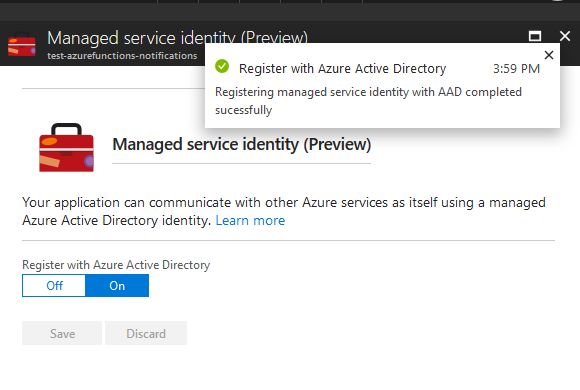The image size is (580, 390).
Task: Click the red toolbox icon in blade header
Action: [22, 46]
